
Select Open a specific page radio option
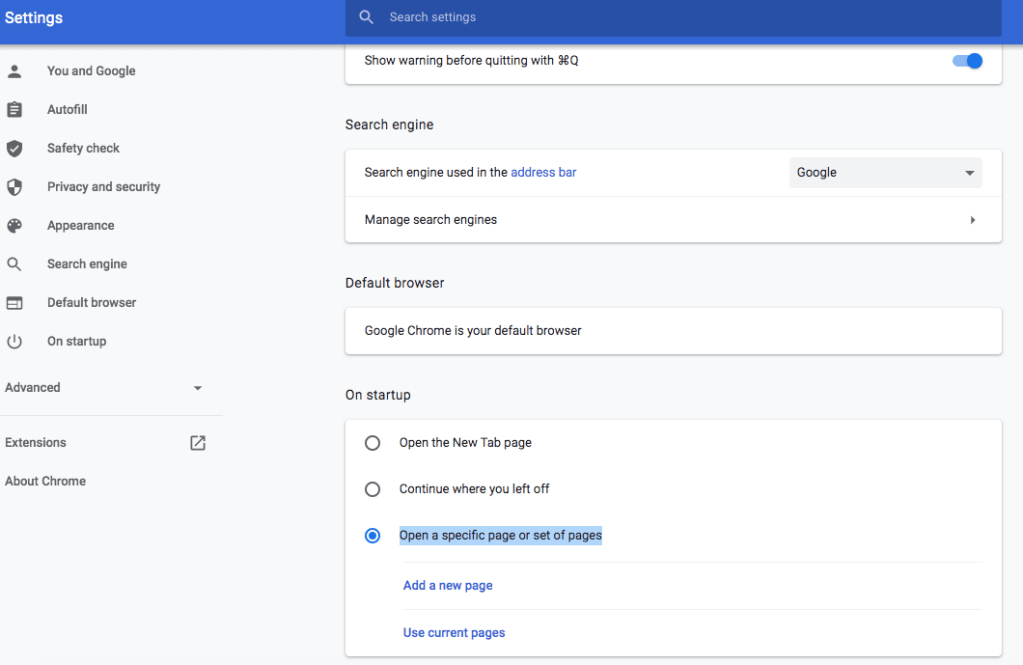coord(373,536)
